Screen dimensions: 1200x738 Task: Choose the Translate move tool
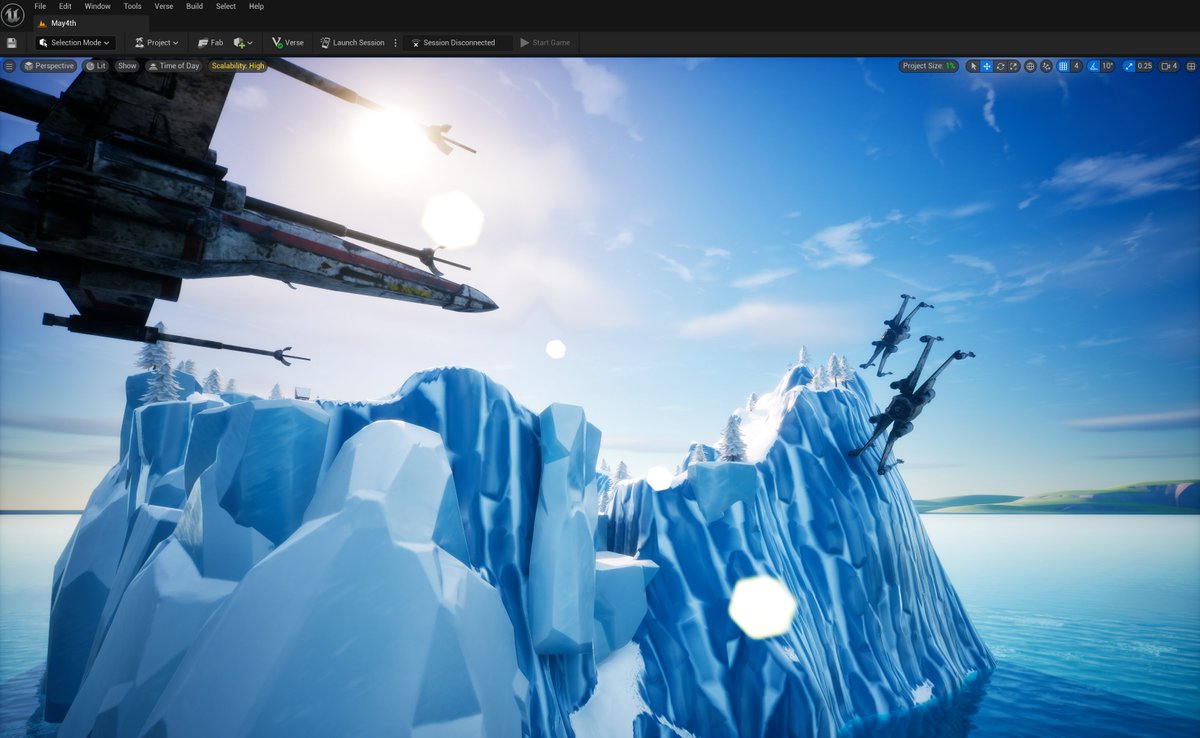[x=987, y=66]
